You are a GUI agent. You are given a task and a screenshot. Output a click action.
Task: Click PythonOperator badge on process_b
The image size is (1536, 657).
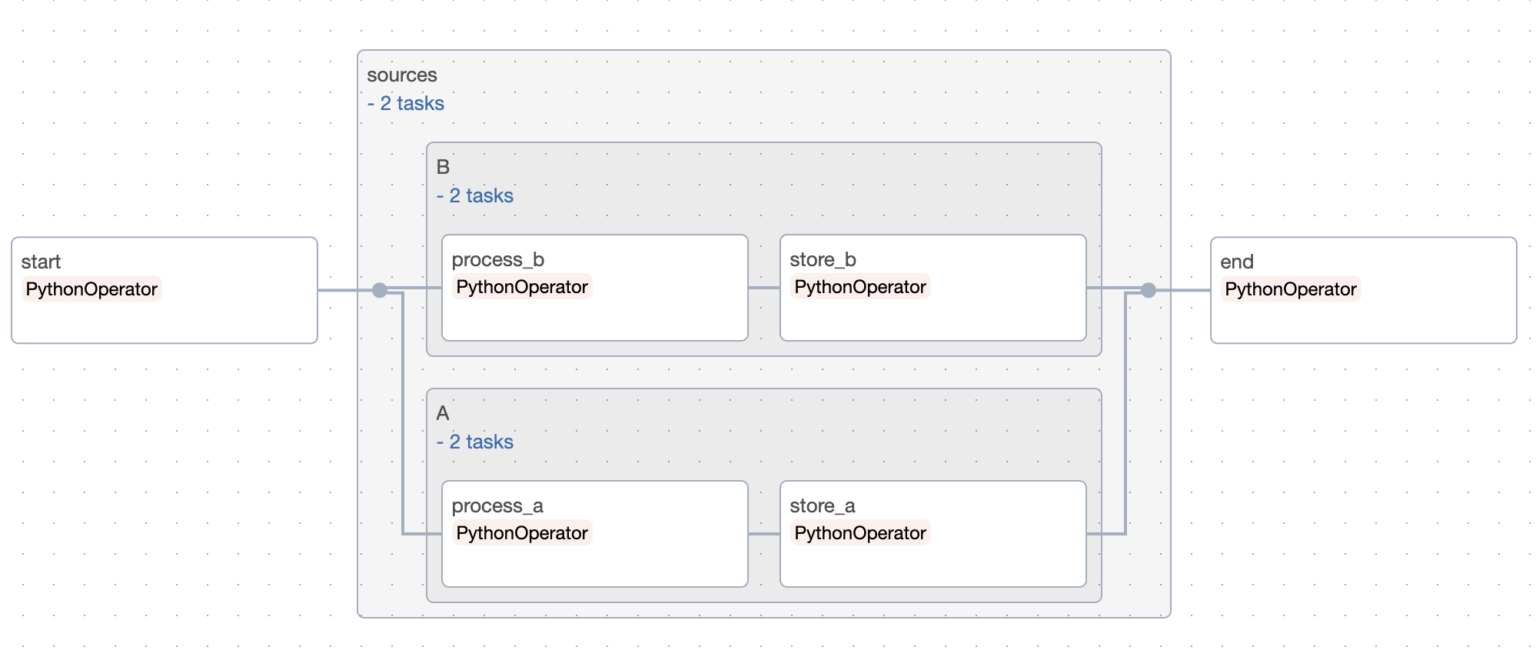(x=522, y=287)
